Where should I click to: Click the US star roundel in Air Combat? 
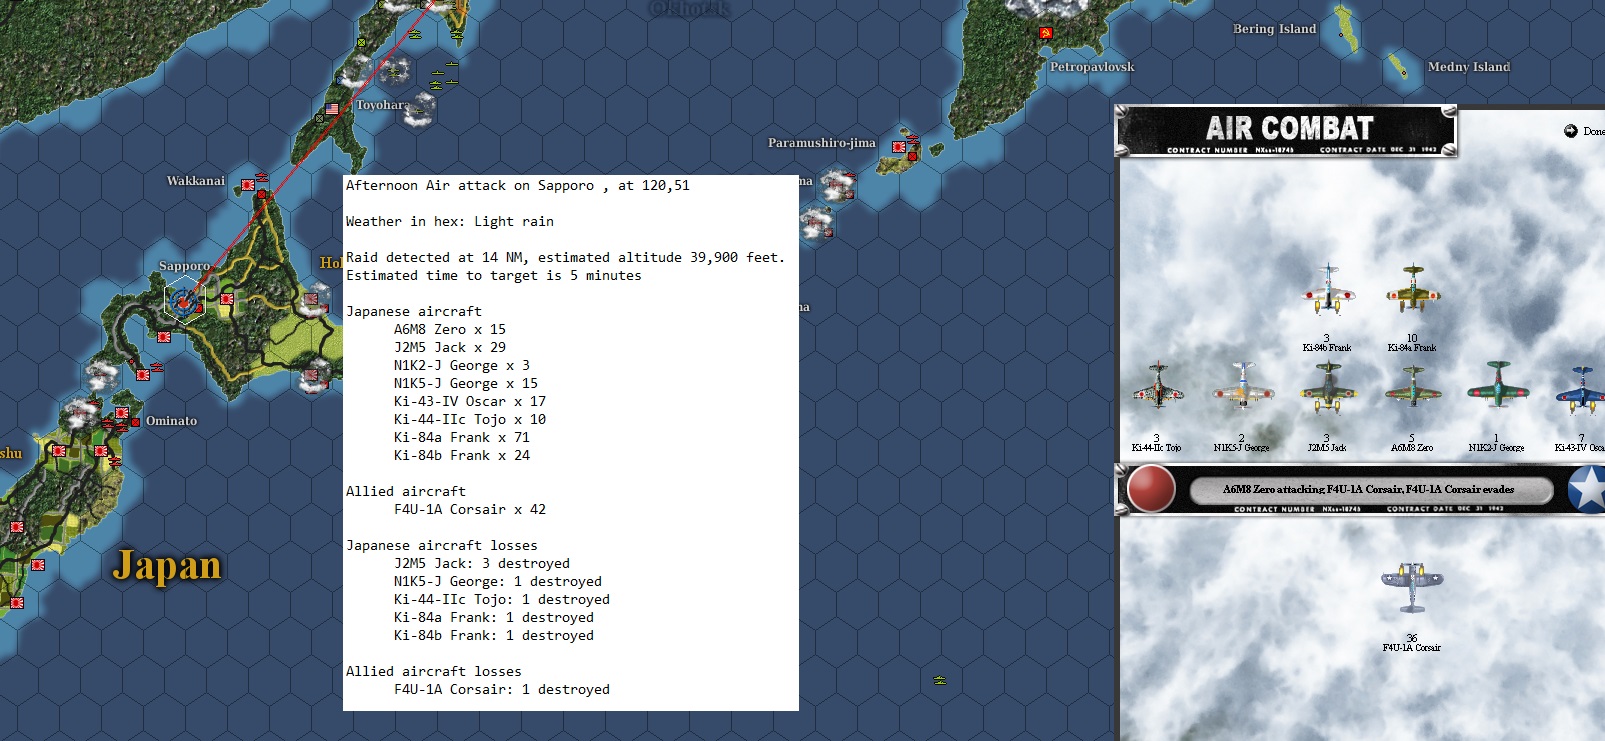tap(1587, 490)
